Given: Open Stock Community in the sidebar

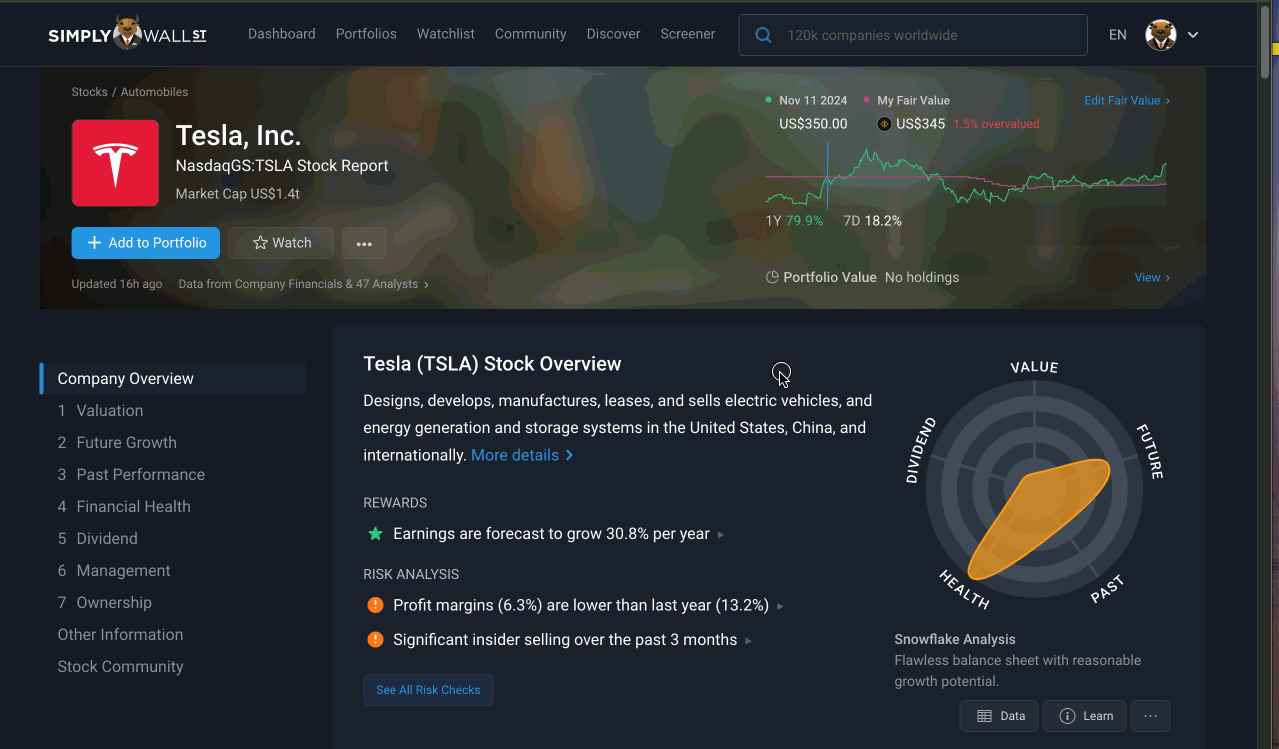Looking at the screenshot, I should point(120,666).
